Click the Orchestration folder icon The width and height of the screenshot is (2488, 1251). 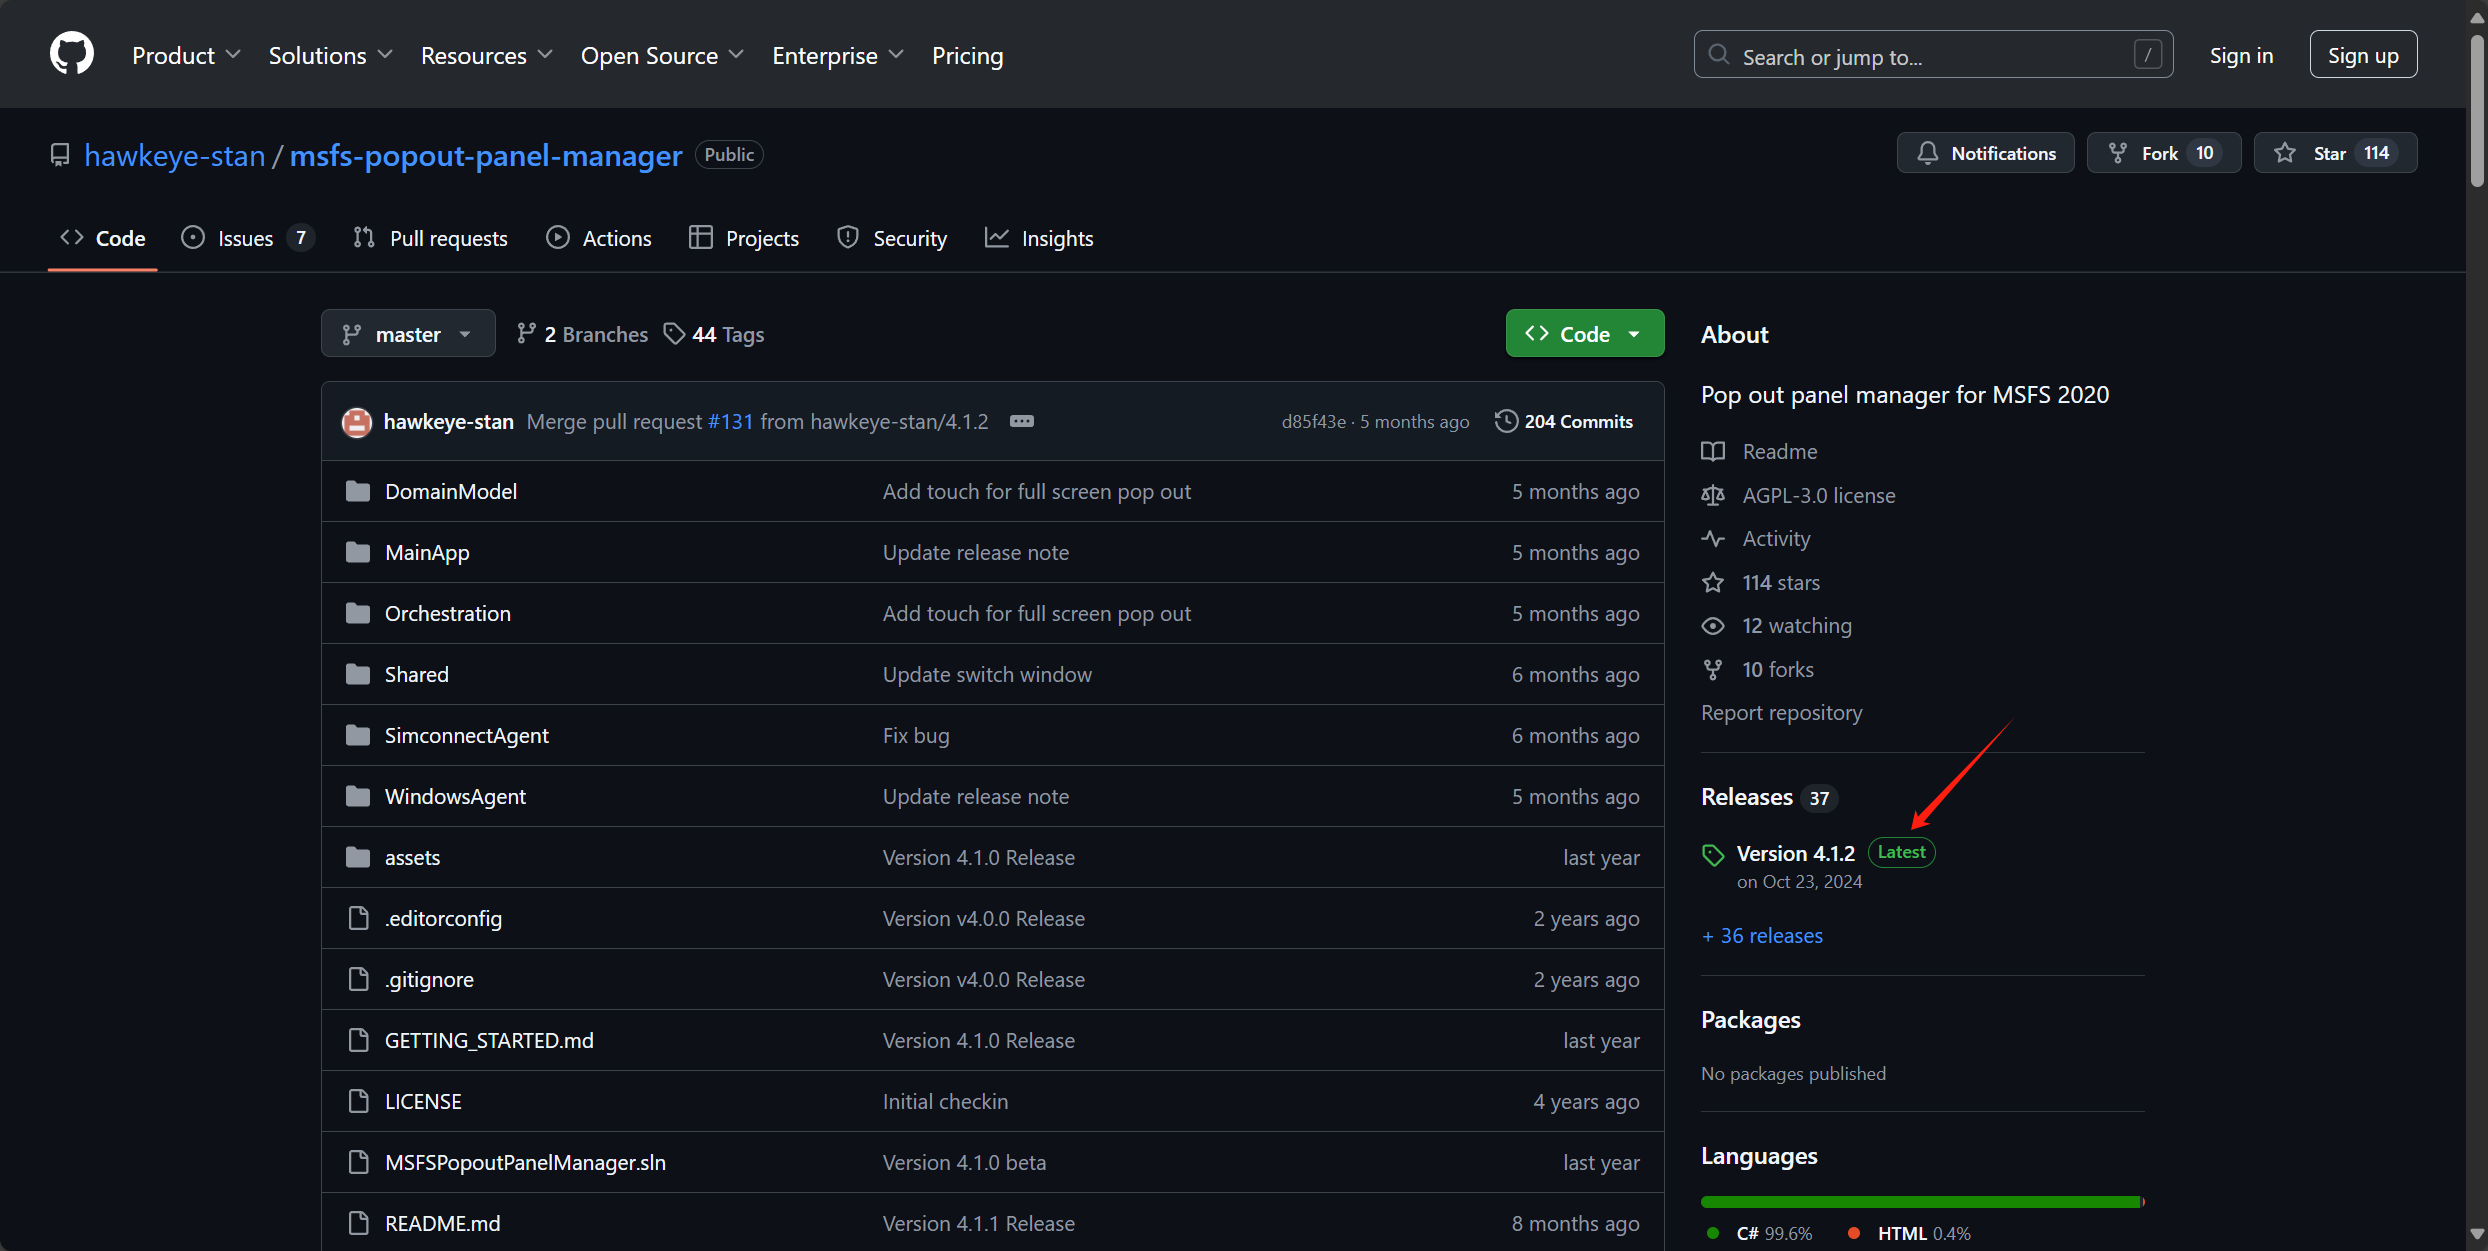coord(357,613)
